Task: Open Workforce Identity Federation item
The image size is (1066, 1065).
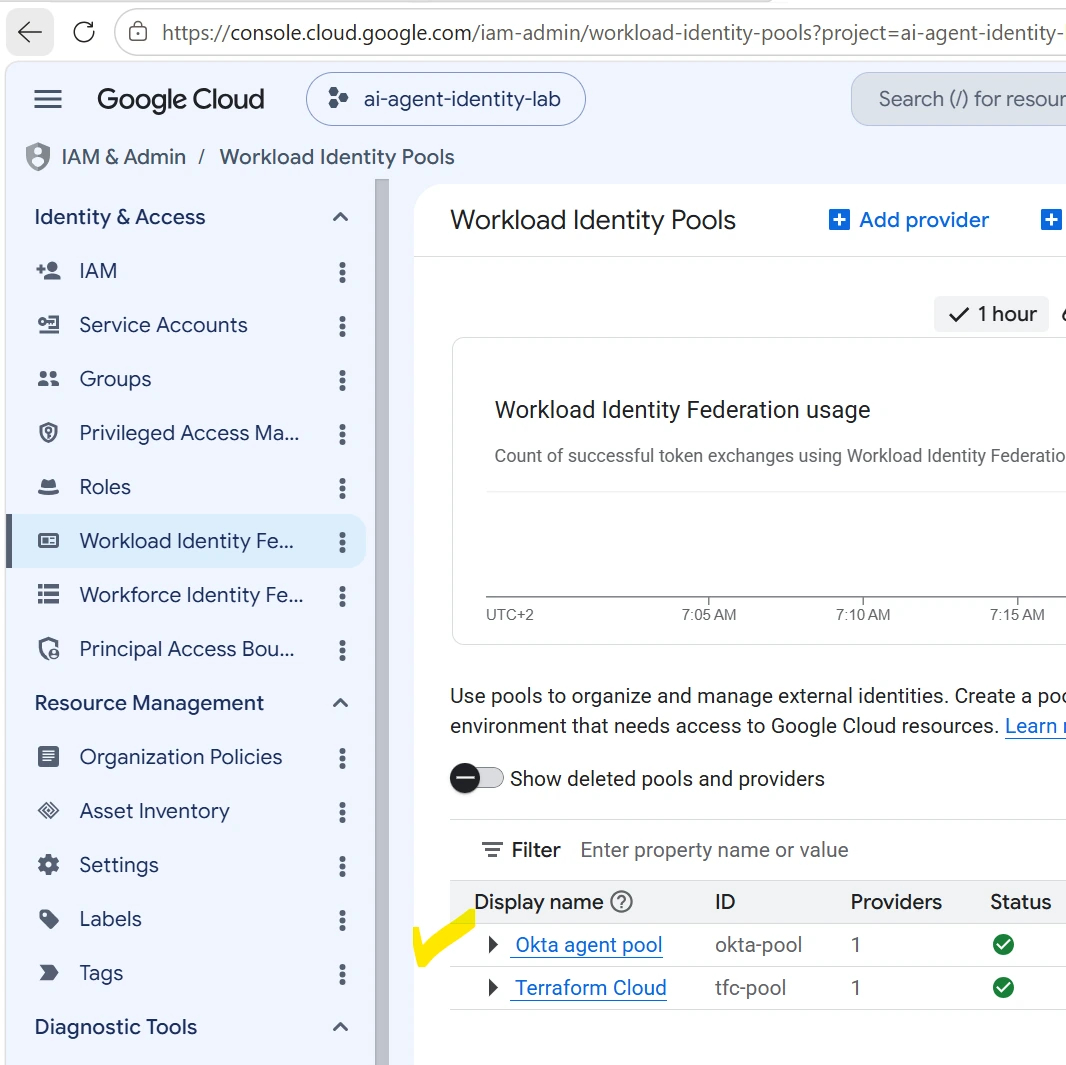Action: click(x=191, y=595)
